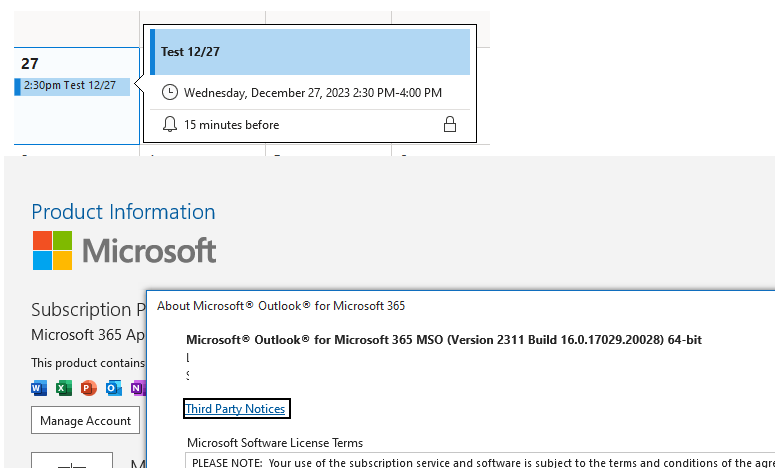Click inside the license terms text box
The image size is (778, 475).
pyautogui.click(x=480, y=463)
